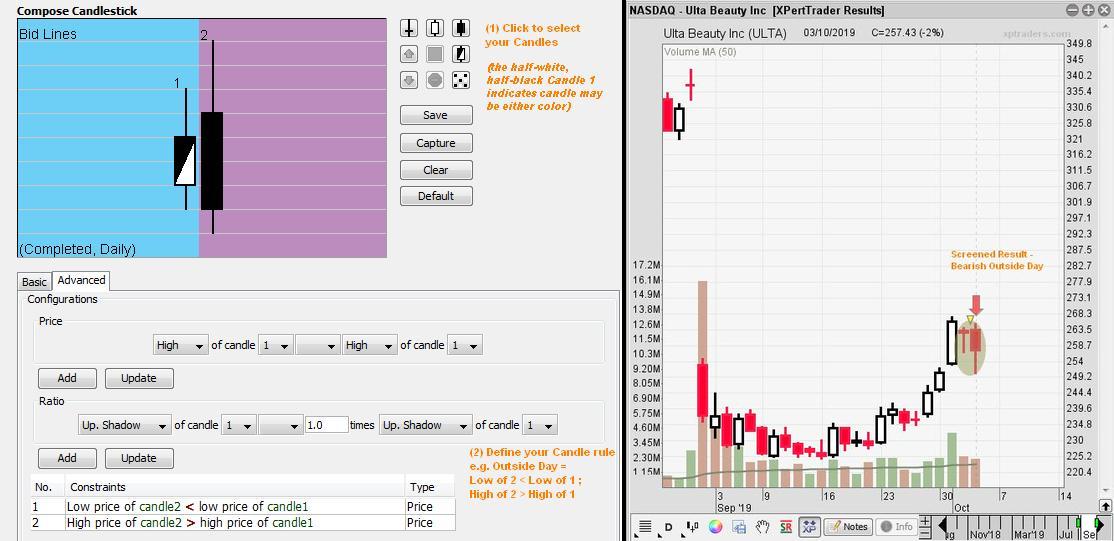1114x541 pixels.
Task: Click Update button under Ratio
Action: pyautogui.click(x=139, y=458)
